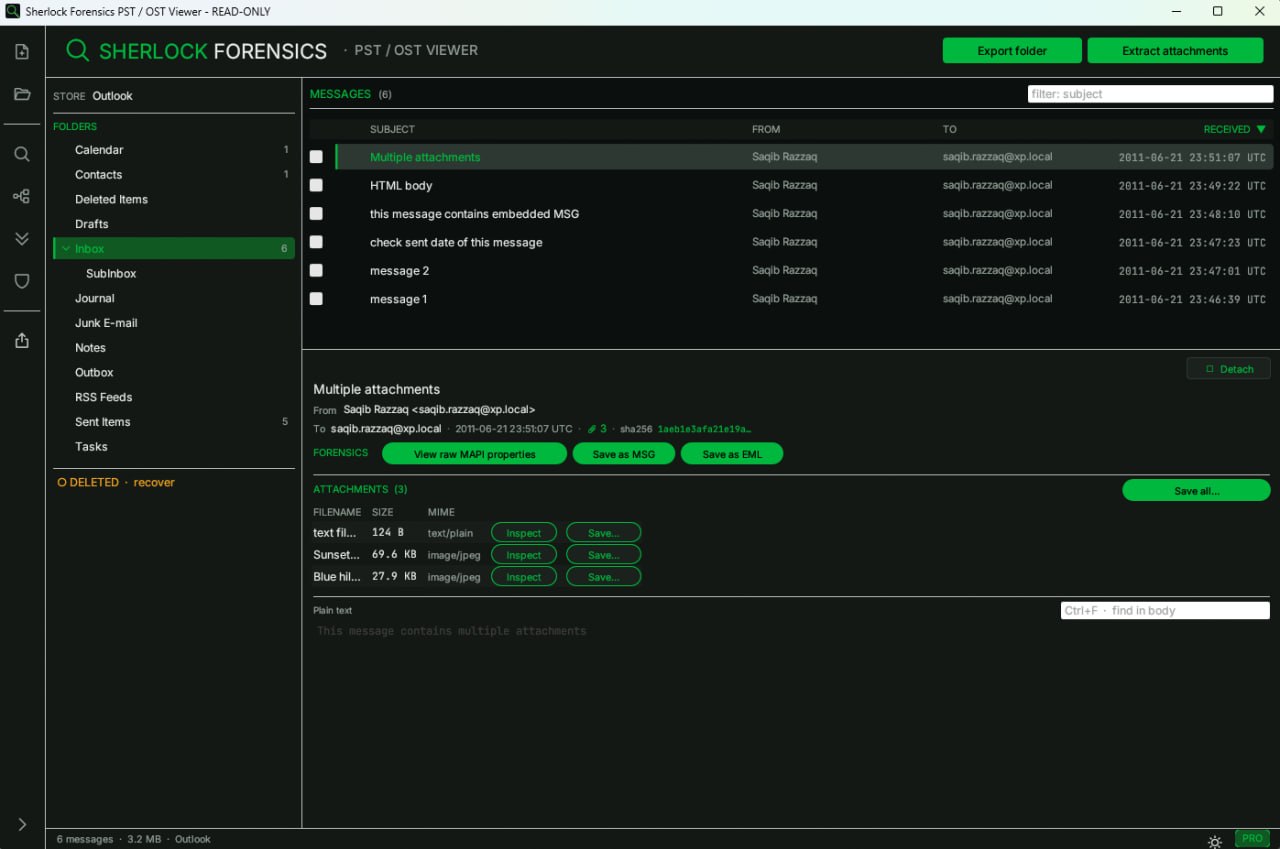The height and width of the screenshot is (849, 1280).
Task: Inspect the text file attachment
Action: (523, 533)
